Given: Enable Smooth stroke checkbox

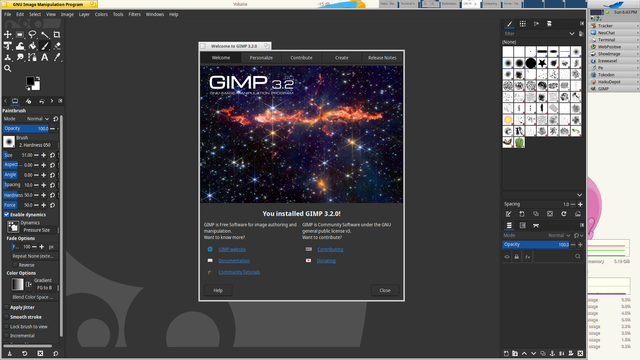Looking at the screenshot, I should (7, 317).
